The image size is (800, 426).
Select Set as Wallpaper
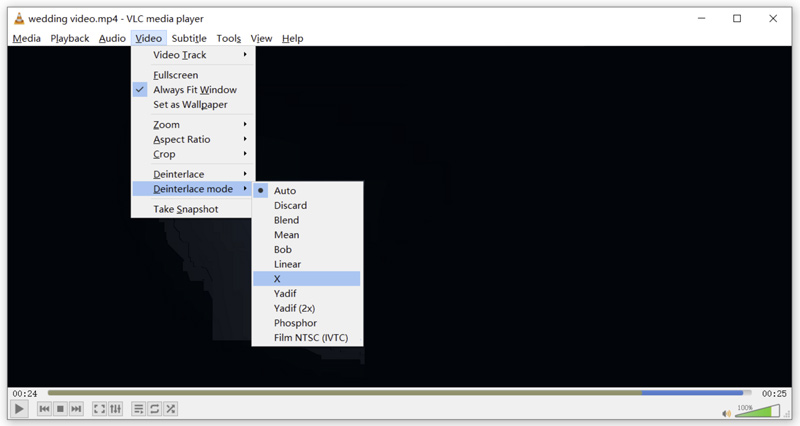coord(193,105)
